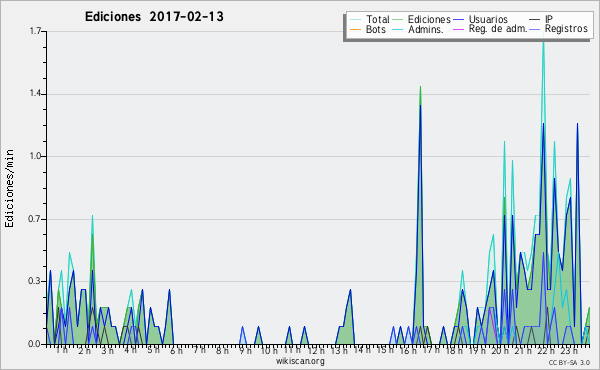This screenshot has width=600, height=370.
Task: Click the Bots orange legend line
Action: click(355, 29)
